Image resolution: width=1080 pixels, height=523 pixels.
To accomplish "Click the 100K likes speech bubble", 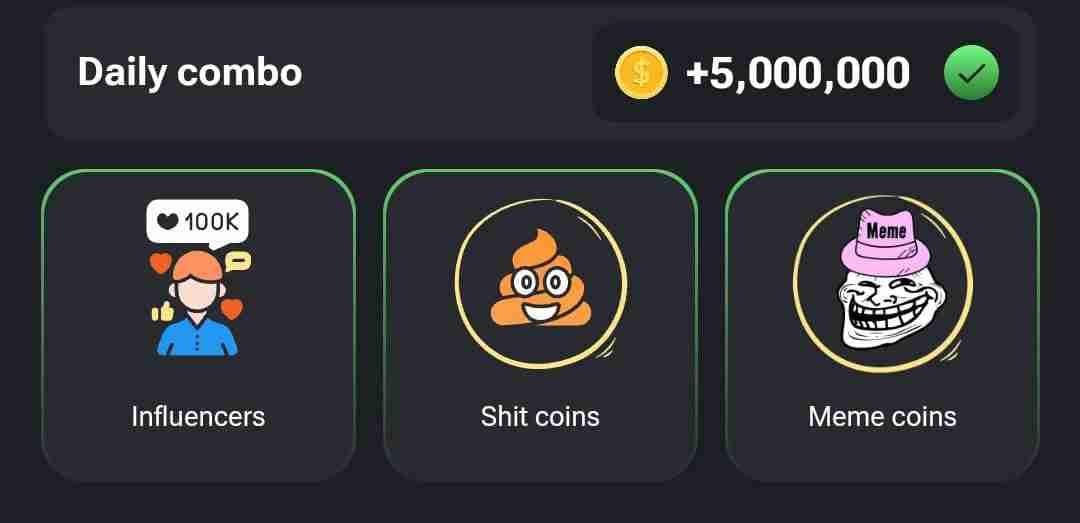I will click(198, 222).
